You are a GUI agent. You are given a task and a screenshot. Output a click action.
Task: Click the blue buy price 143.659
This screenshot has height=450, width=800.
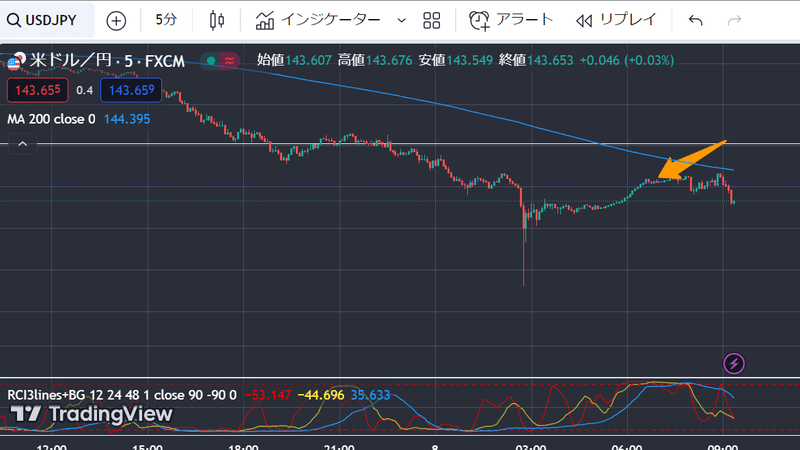point(132,90)
